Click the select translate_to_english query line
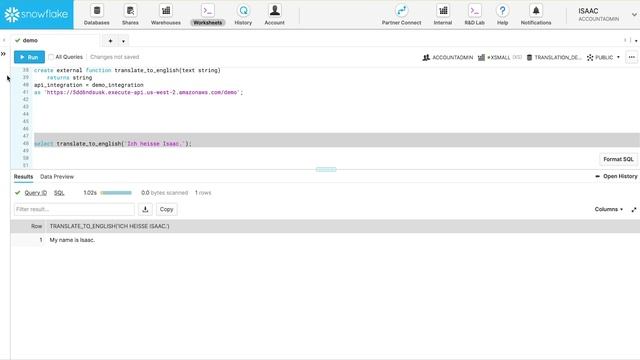 (x=113, y=144)
